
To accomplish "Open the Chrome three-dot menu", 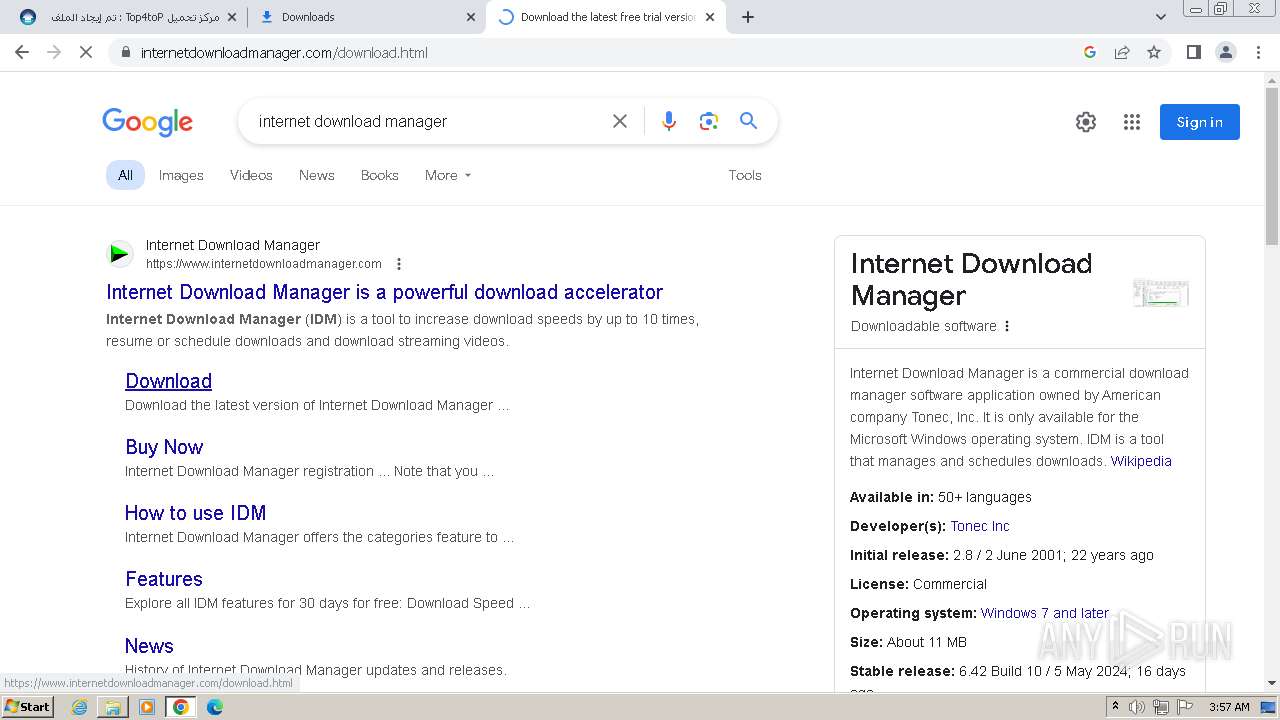I will pyautogui.click(x=1259, y=52).
